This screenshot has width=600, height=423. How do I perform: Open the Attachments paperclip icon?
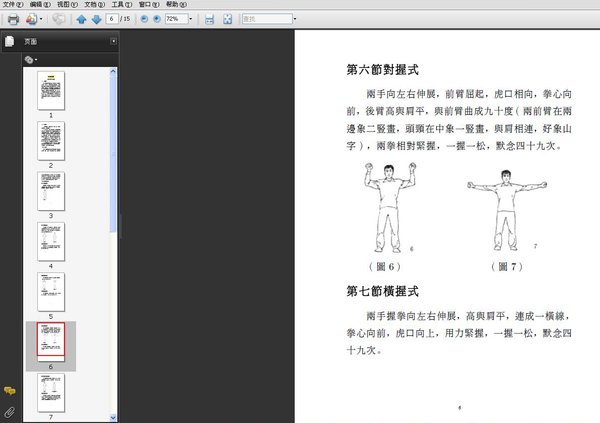(10, 412)
